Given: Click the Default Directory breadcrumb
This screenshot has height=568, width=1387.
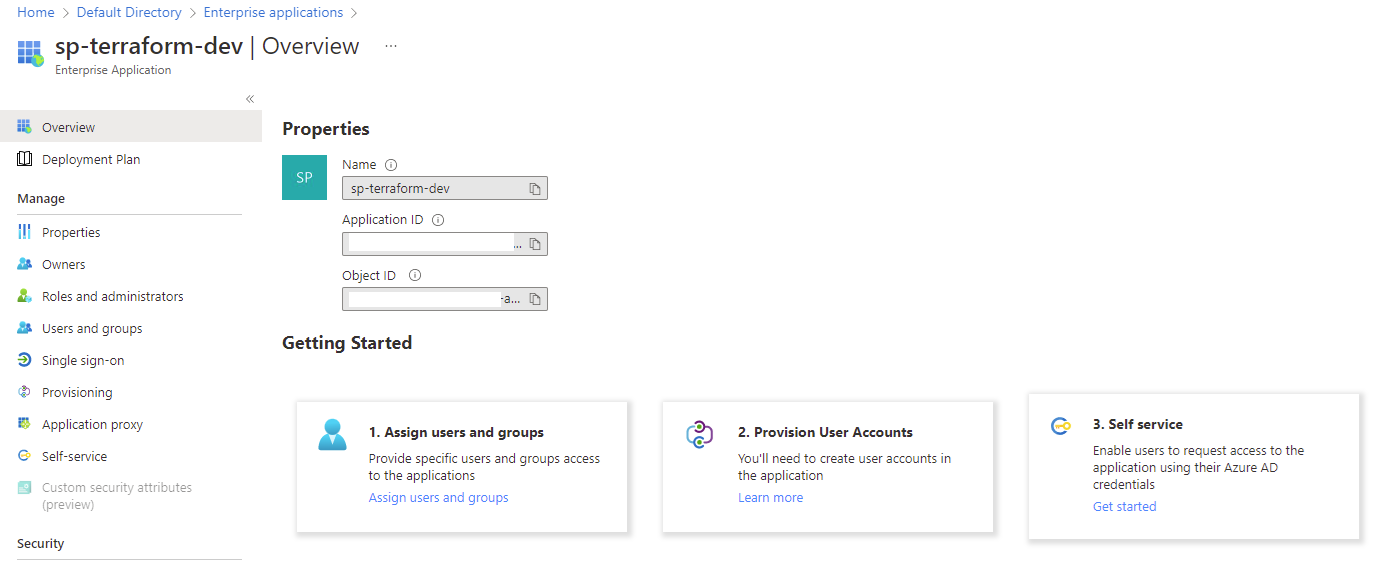Looking at the screenshot, I should click(129, 13).
